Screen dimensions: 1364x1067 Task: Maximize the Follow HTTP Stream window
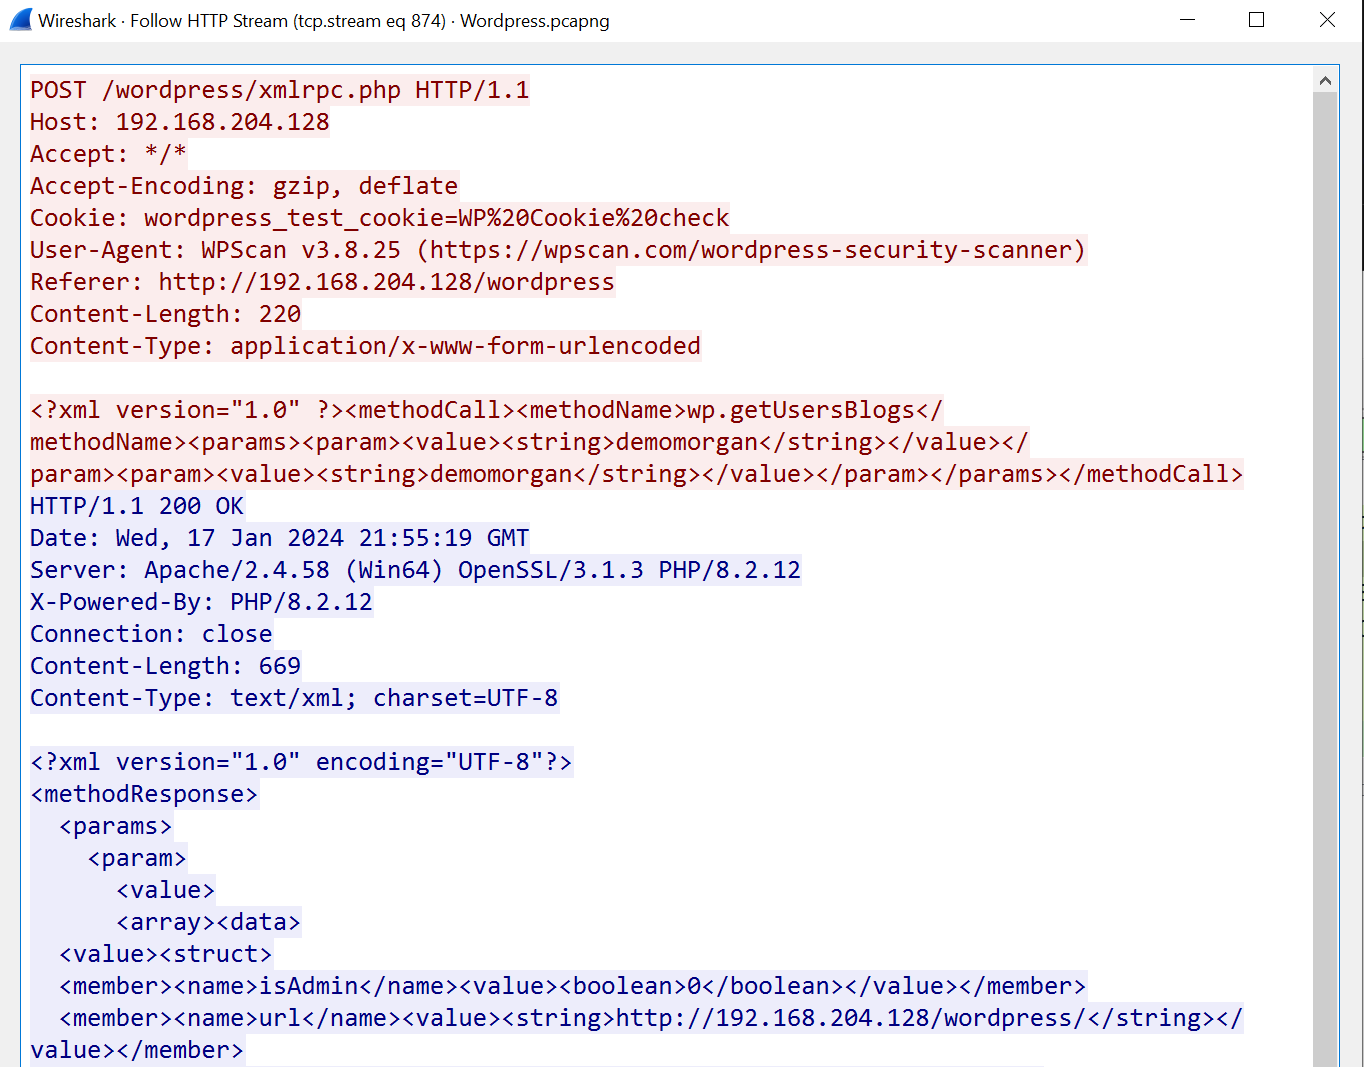click(1257, 20)
